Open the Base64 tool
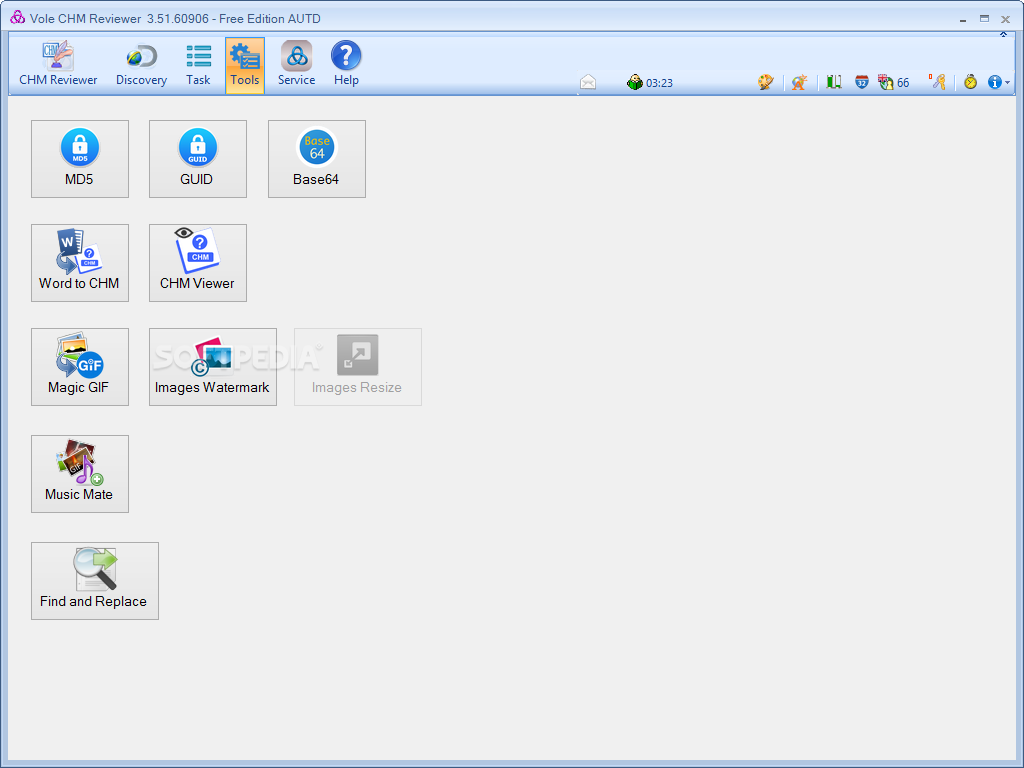This screenshot has height=768, width=1024. click(x=317, y=159)
